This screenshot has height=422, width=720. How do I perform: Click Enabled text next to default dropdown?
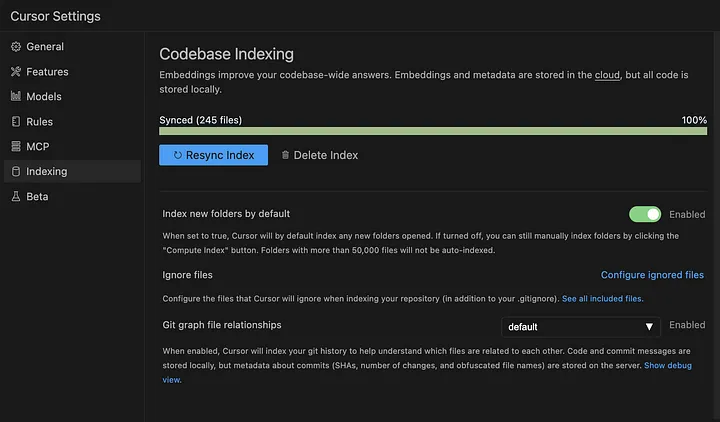pyautogui.click(x=687, y=325)
